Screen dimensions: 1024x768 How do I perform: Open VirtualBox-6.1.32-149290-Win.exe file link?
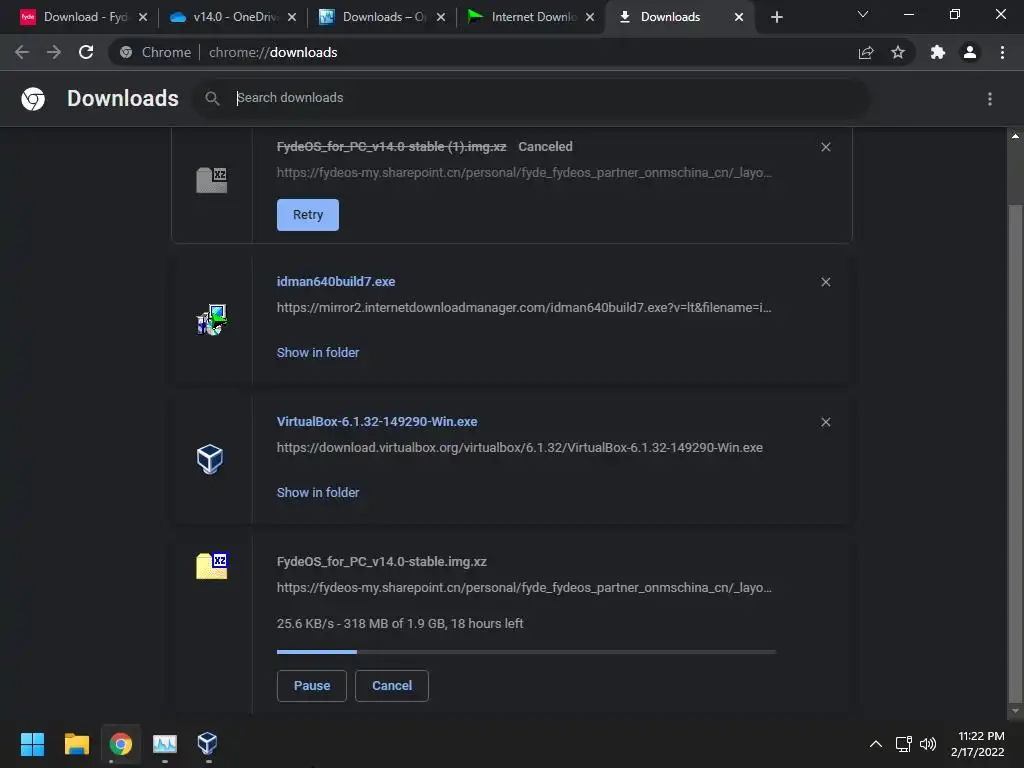pos(377,422)
